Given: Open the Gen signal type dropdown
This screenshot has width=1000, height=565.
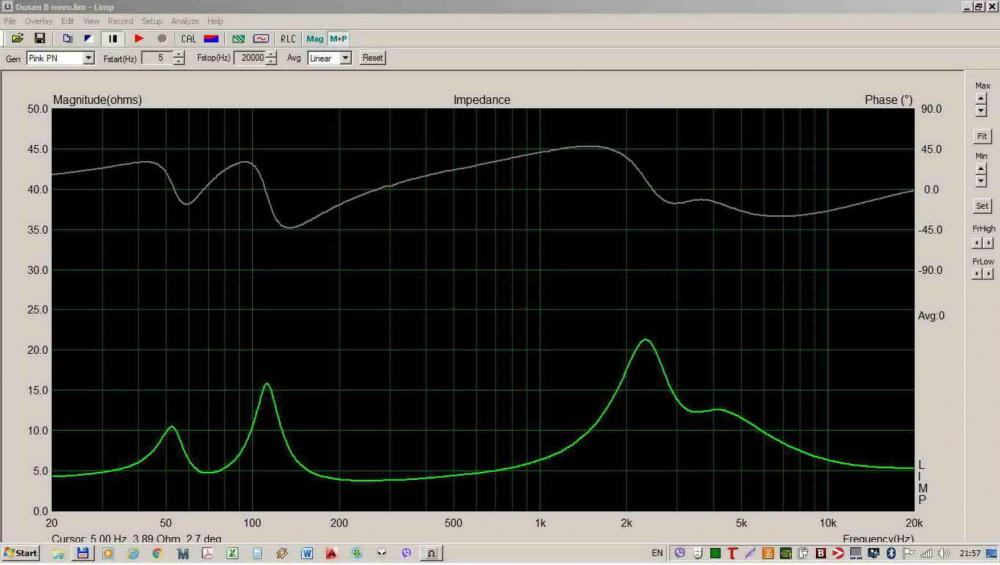Looking at the screenshot, I should [61, 58].
